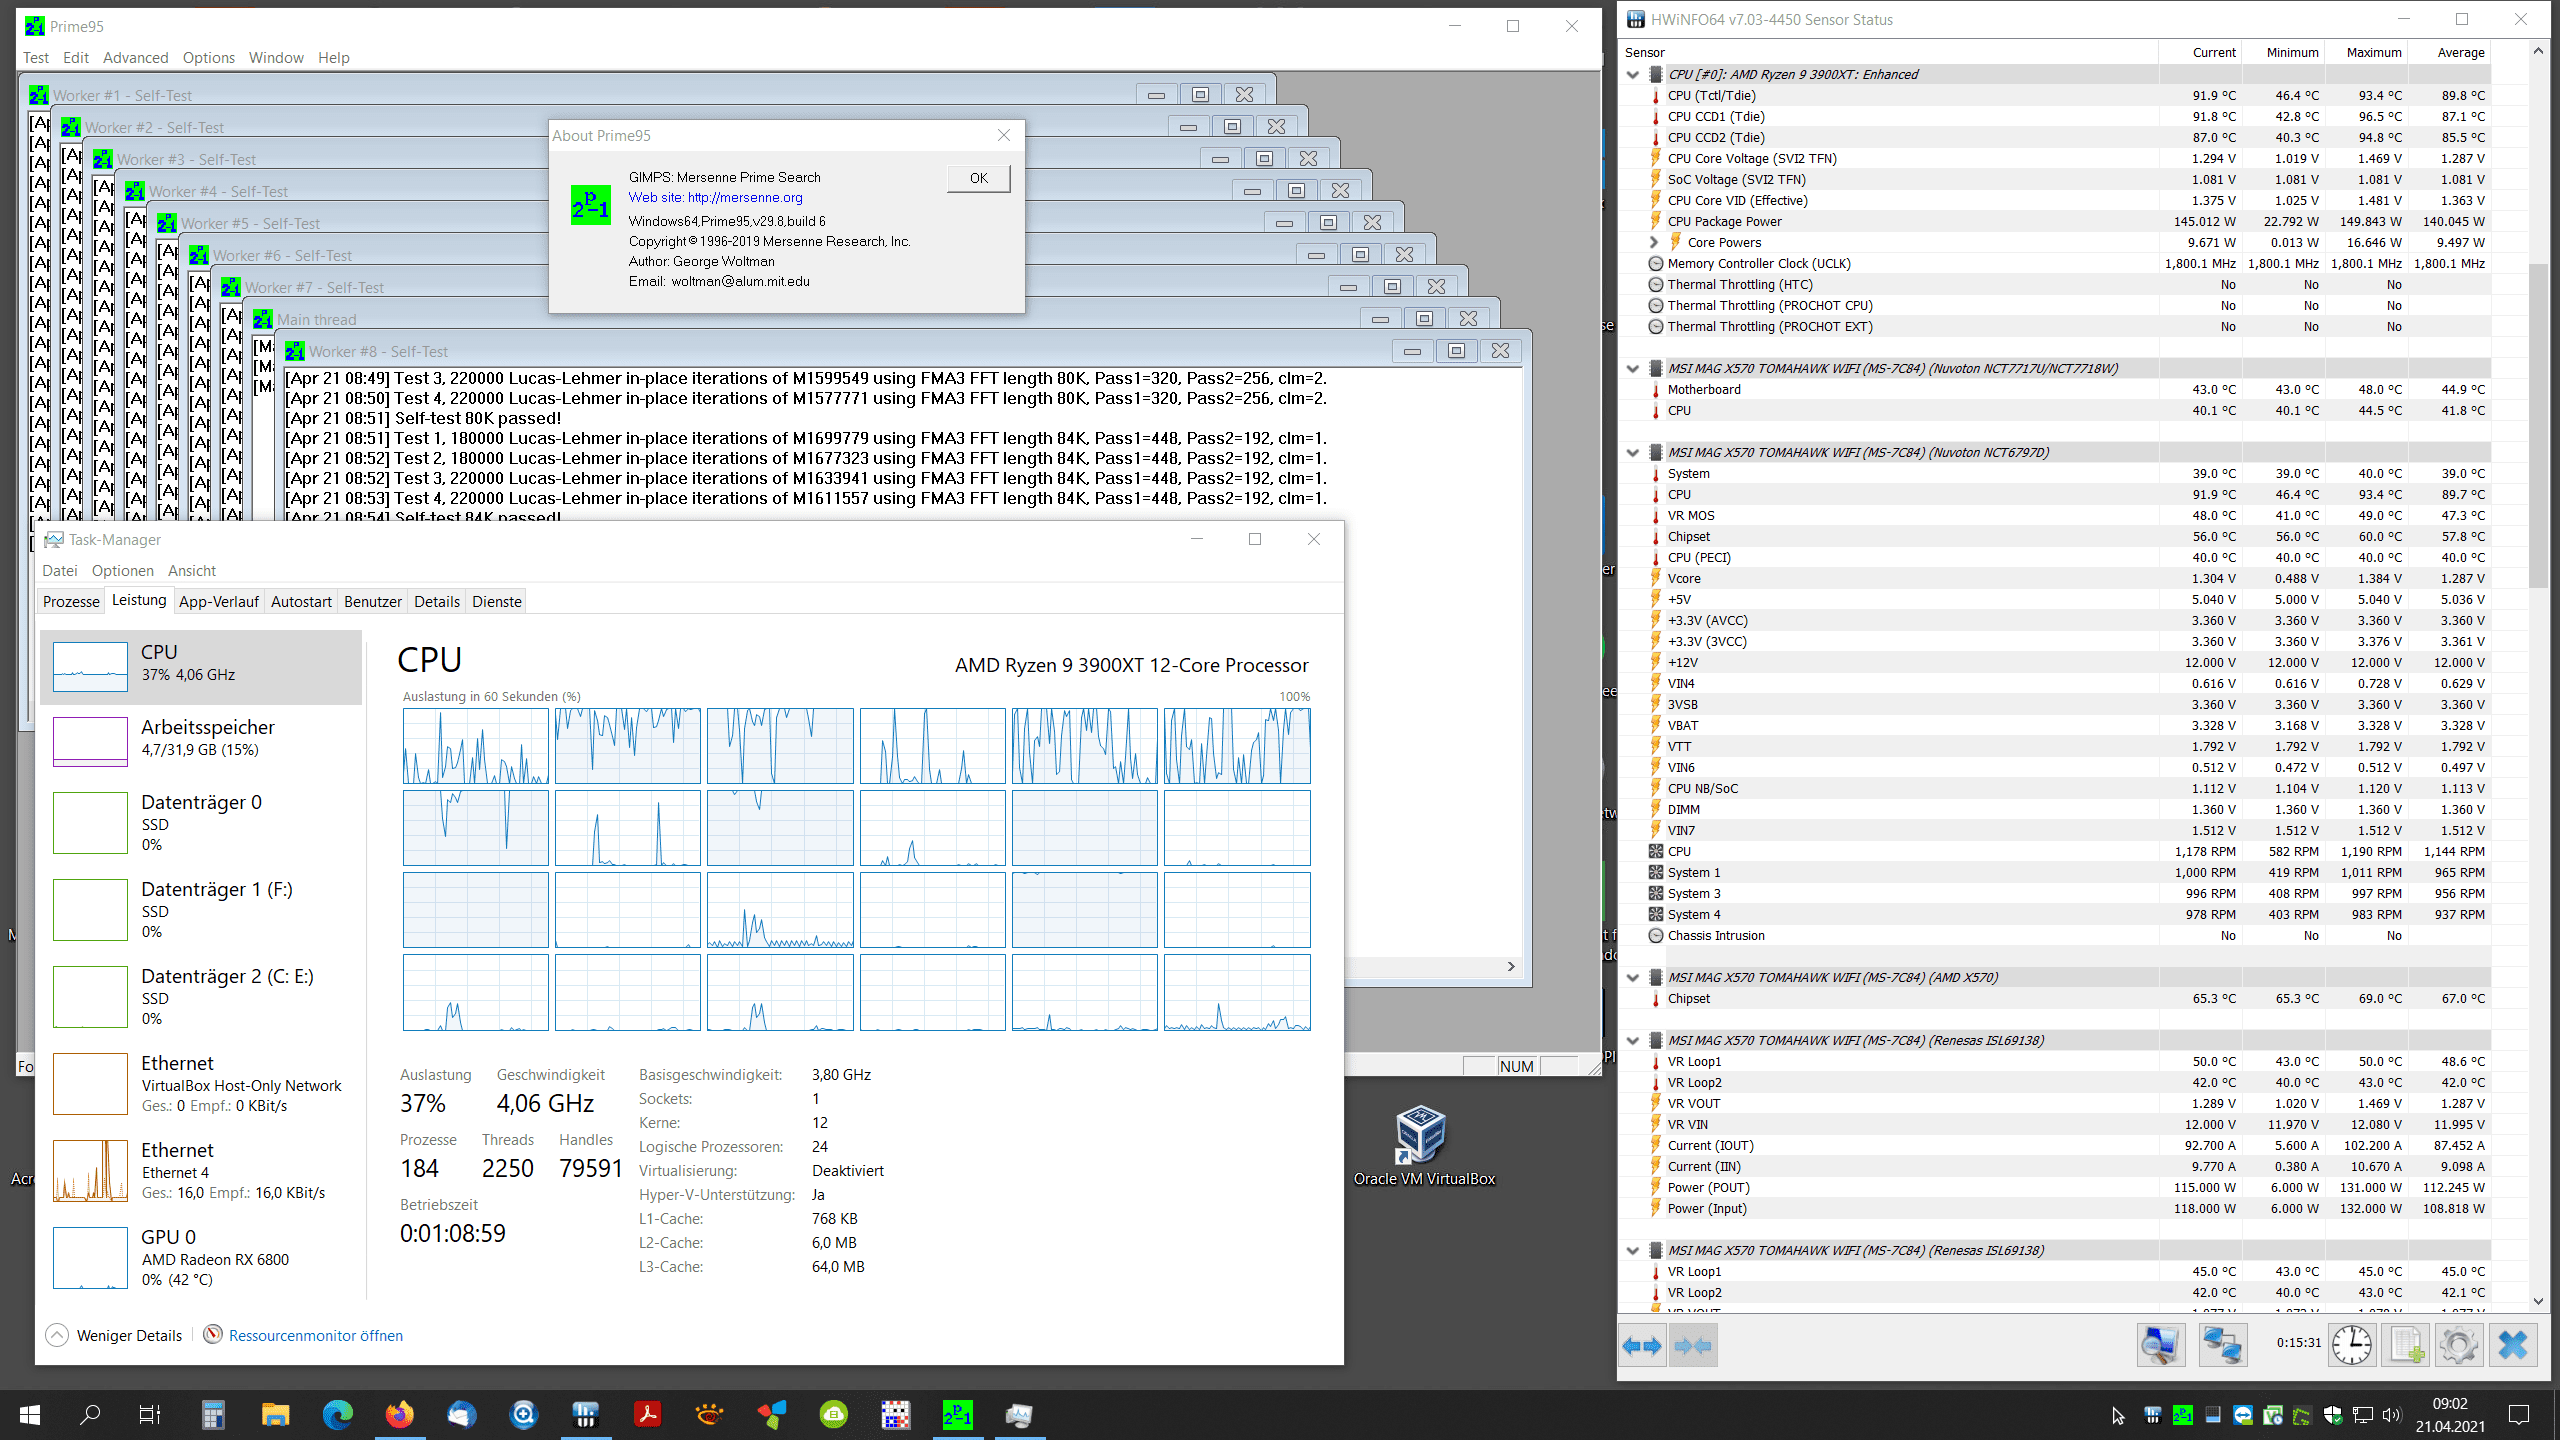Collapse second Renesas ISL69138 sensor group
The height and width of the screenshot is (1440, 2560).
1633,1250
